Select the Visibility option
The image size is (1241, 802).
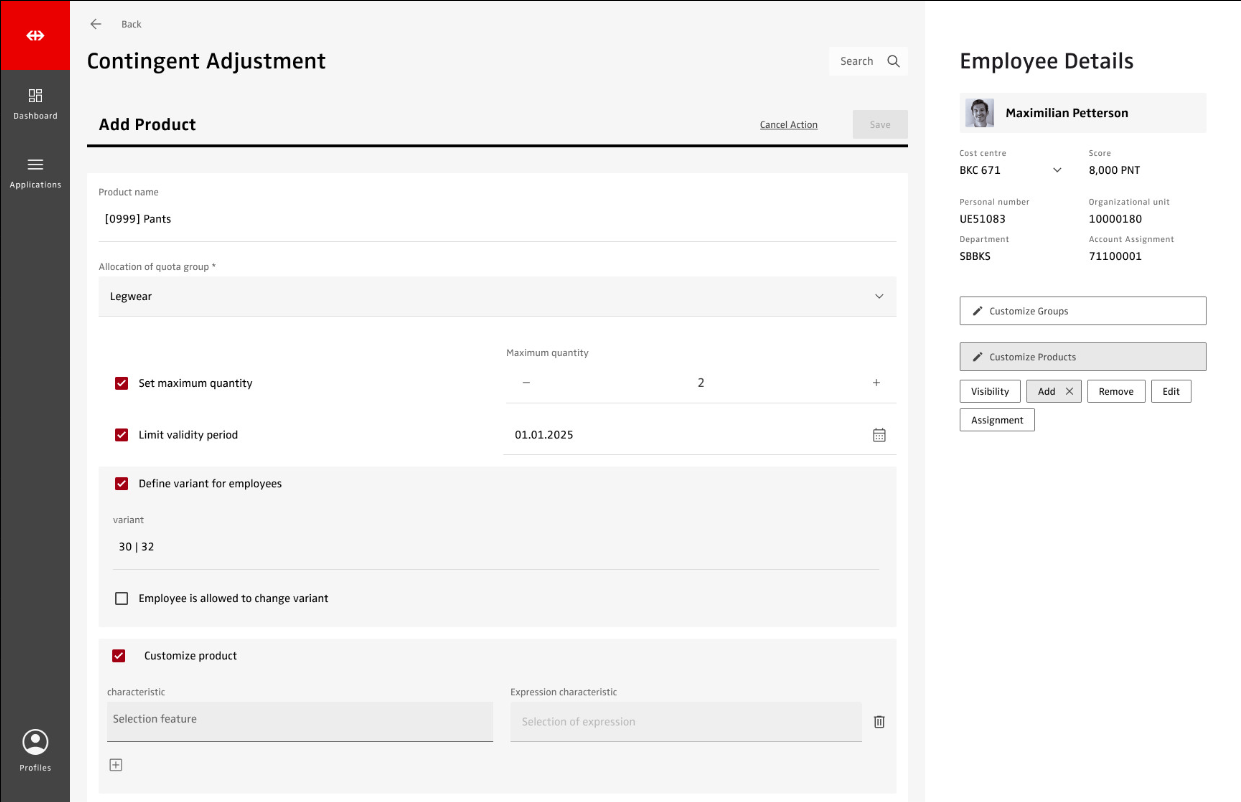990,391
